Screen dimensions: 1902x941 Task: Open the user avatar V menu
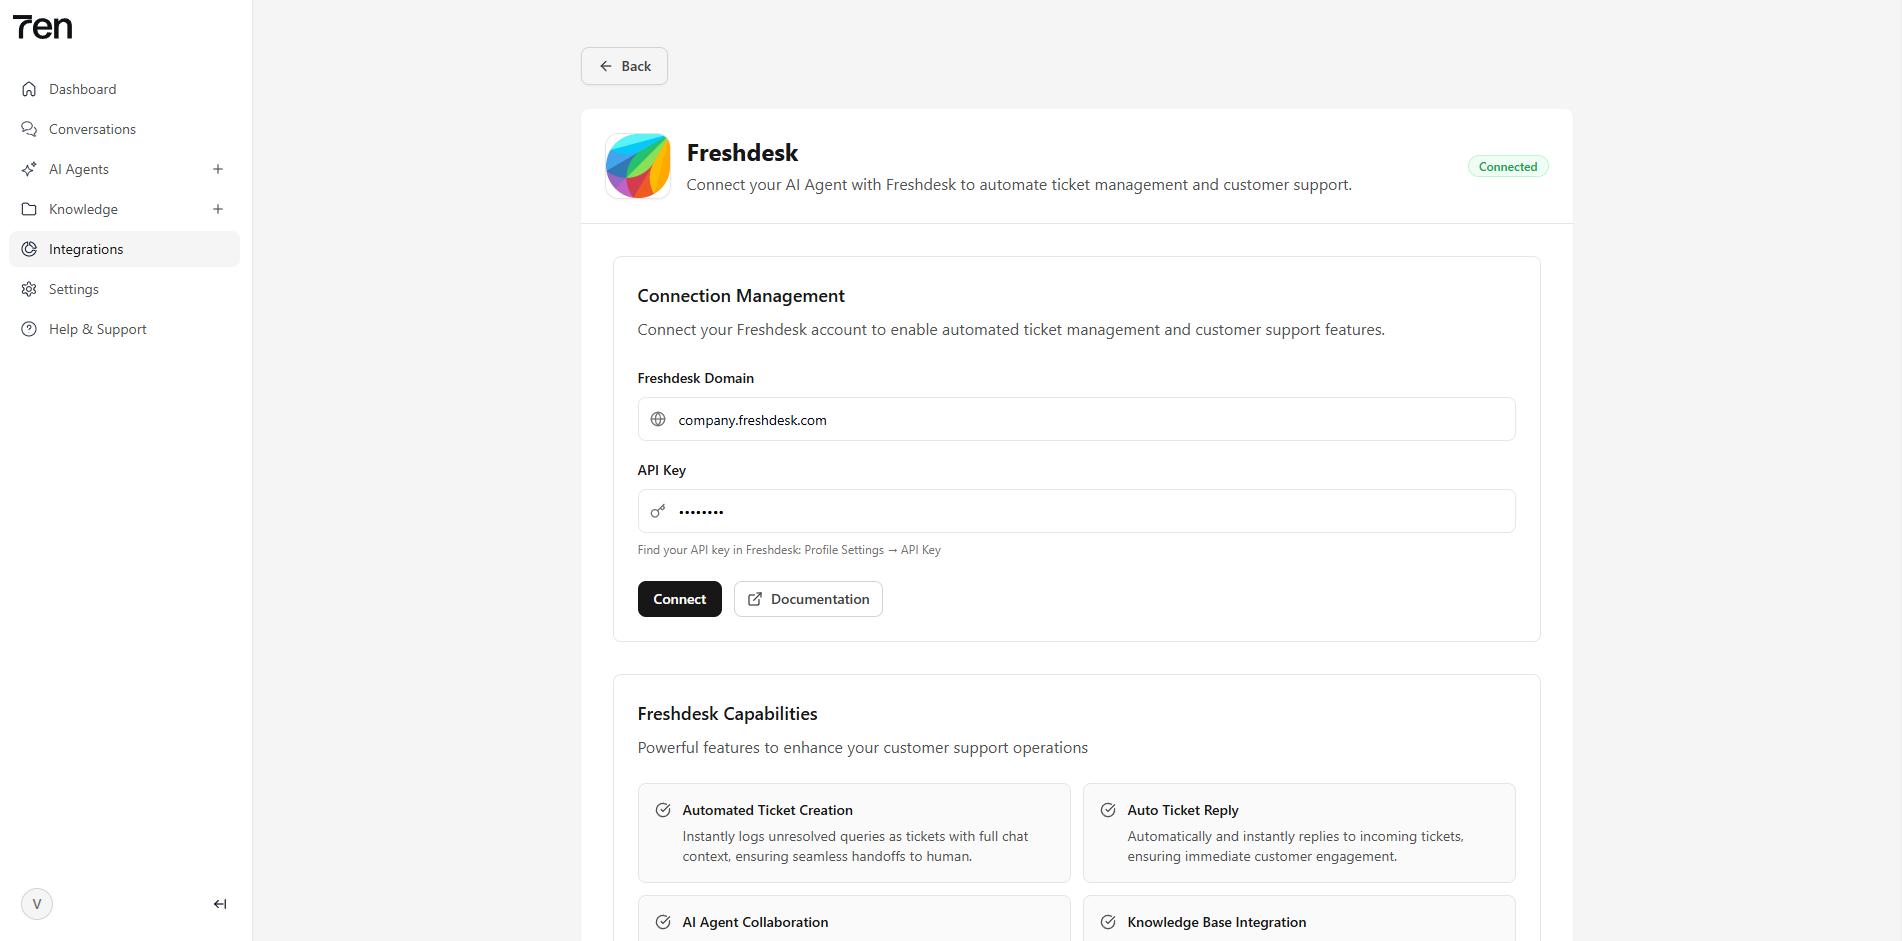point(37,904)
